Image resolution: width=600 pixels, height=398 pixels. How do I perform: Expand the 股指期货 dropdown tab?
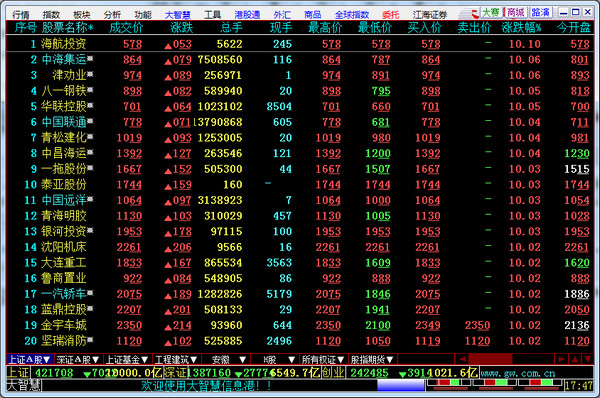click(x=372, y=359)
